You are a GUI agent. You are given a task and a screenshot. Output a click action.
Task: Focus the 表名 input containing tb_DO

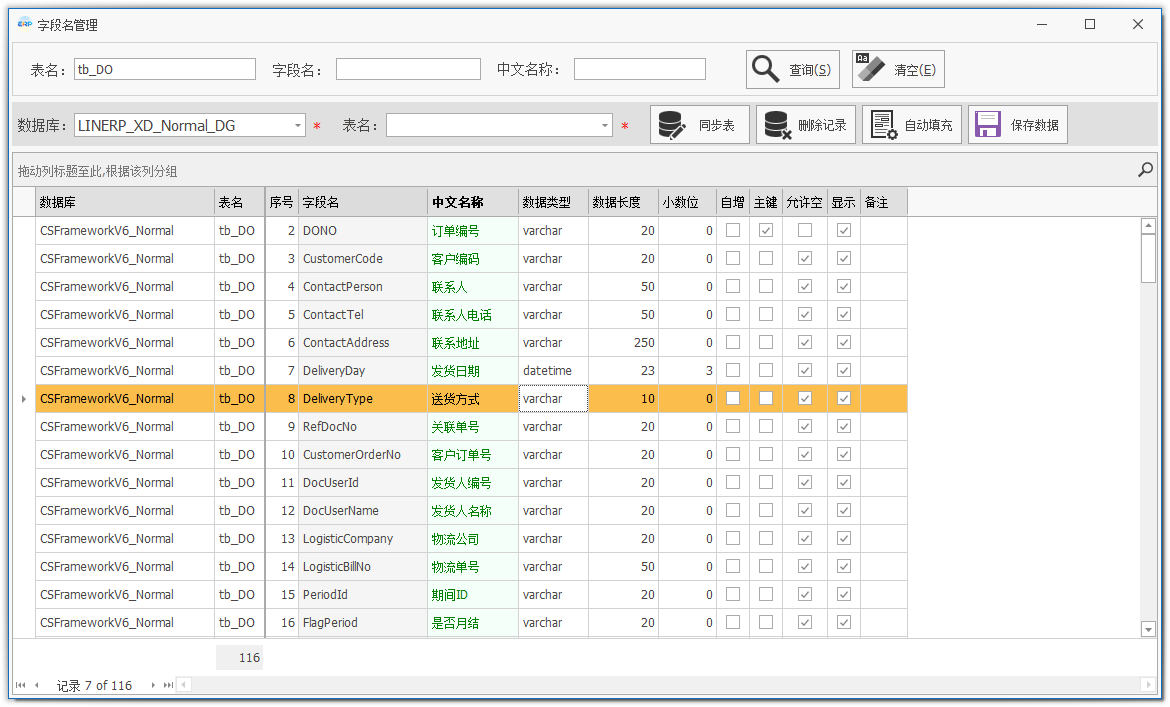(x=165, y=69)
